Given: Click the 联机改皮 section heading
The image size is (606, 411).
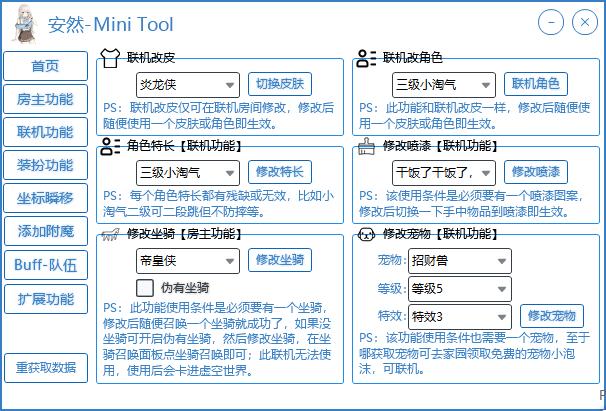Looking at the screenshot, I should pos(151,58).
